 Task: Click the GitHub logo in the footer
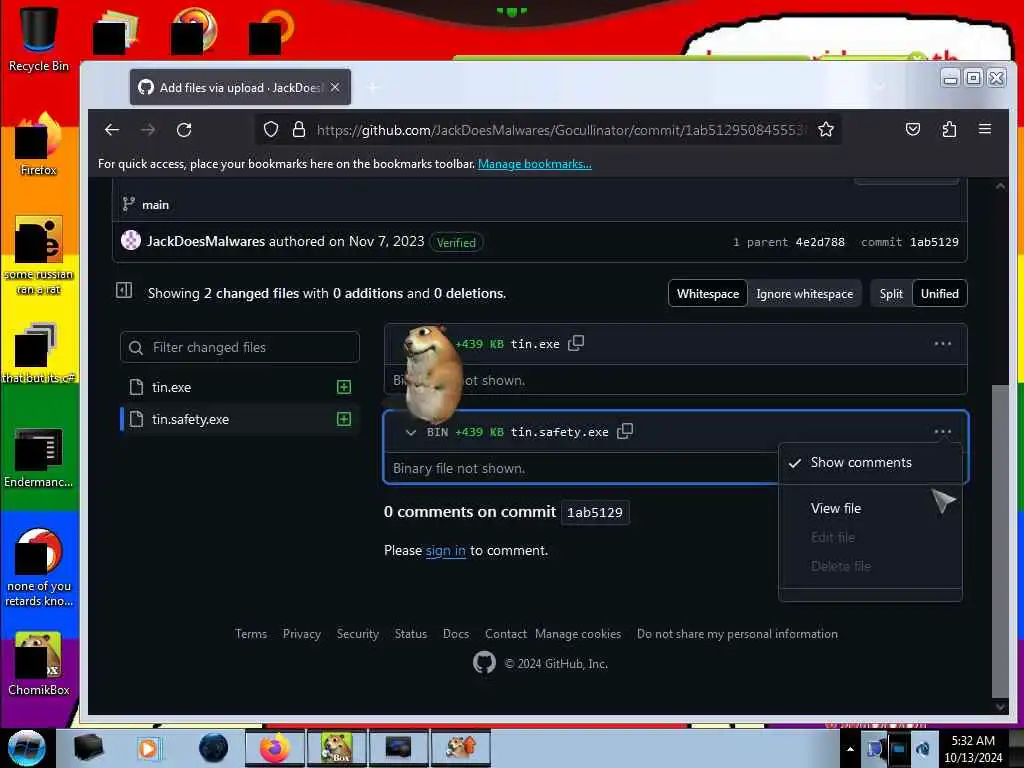[484, 663]
